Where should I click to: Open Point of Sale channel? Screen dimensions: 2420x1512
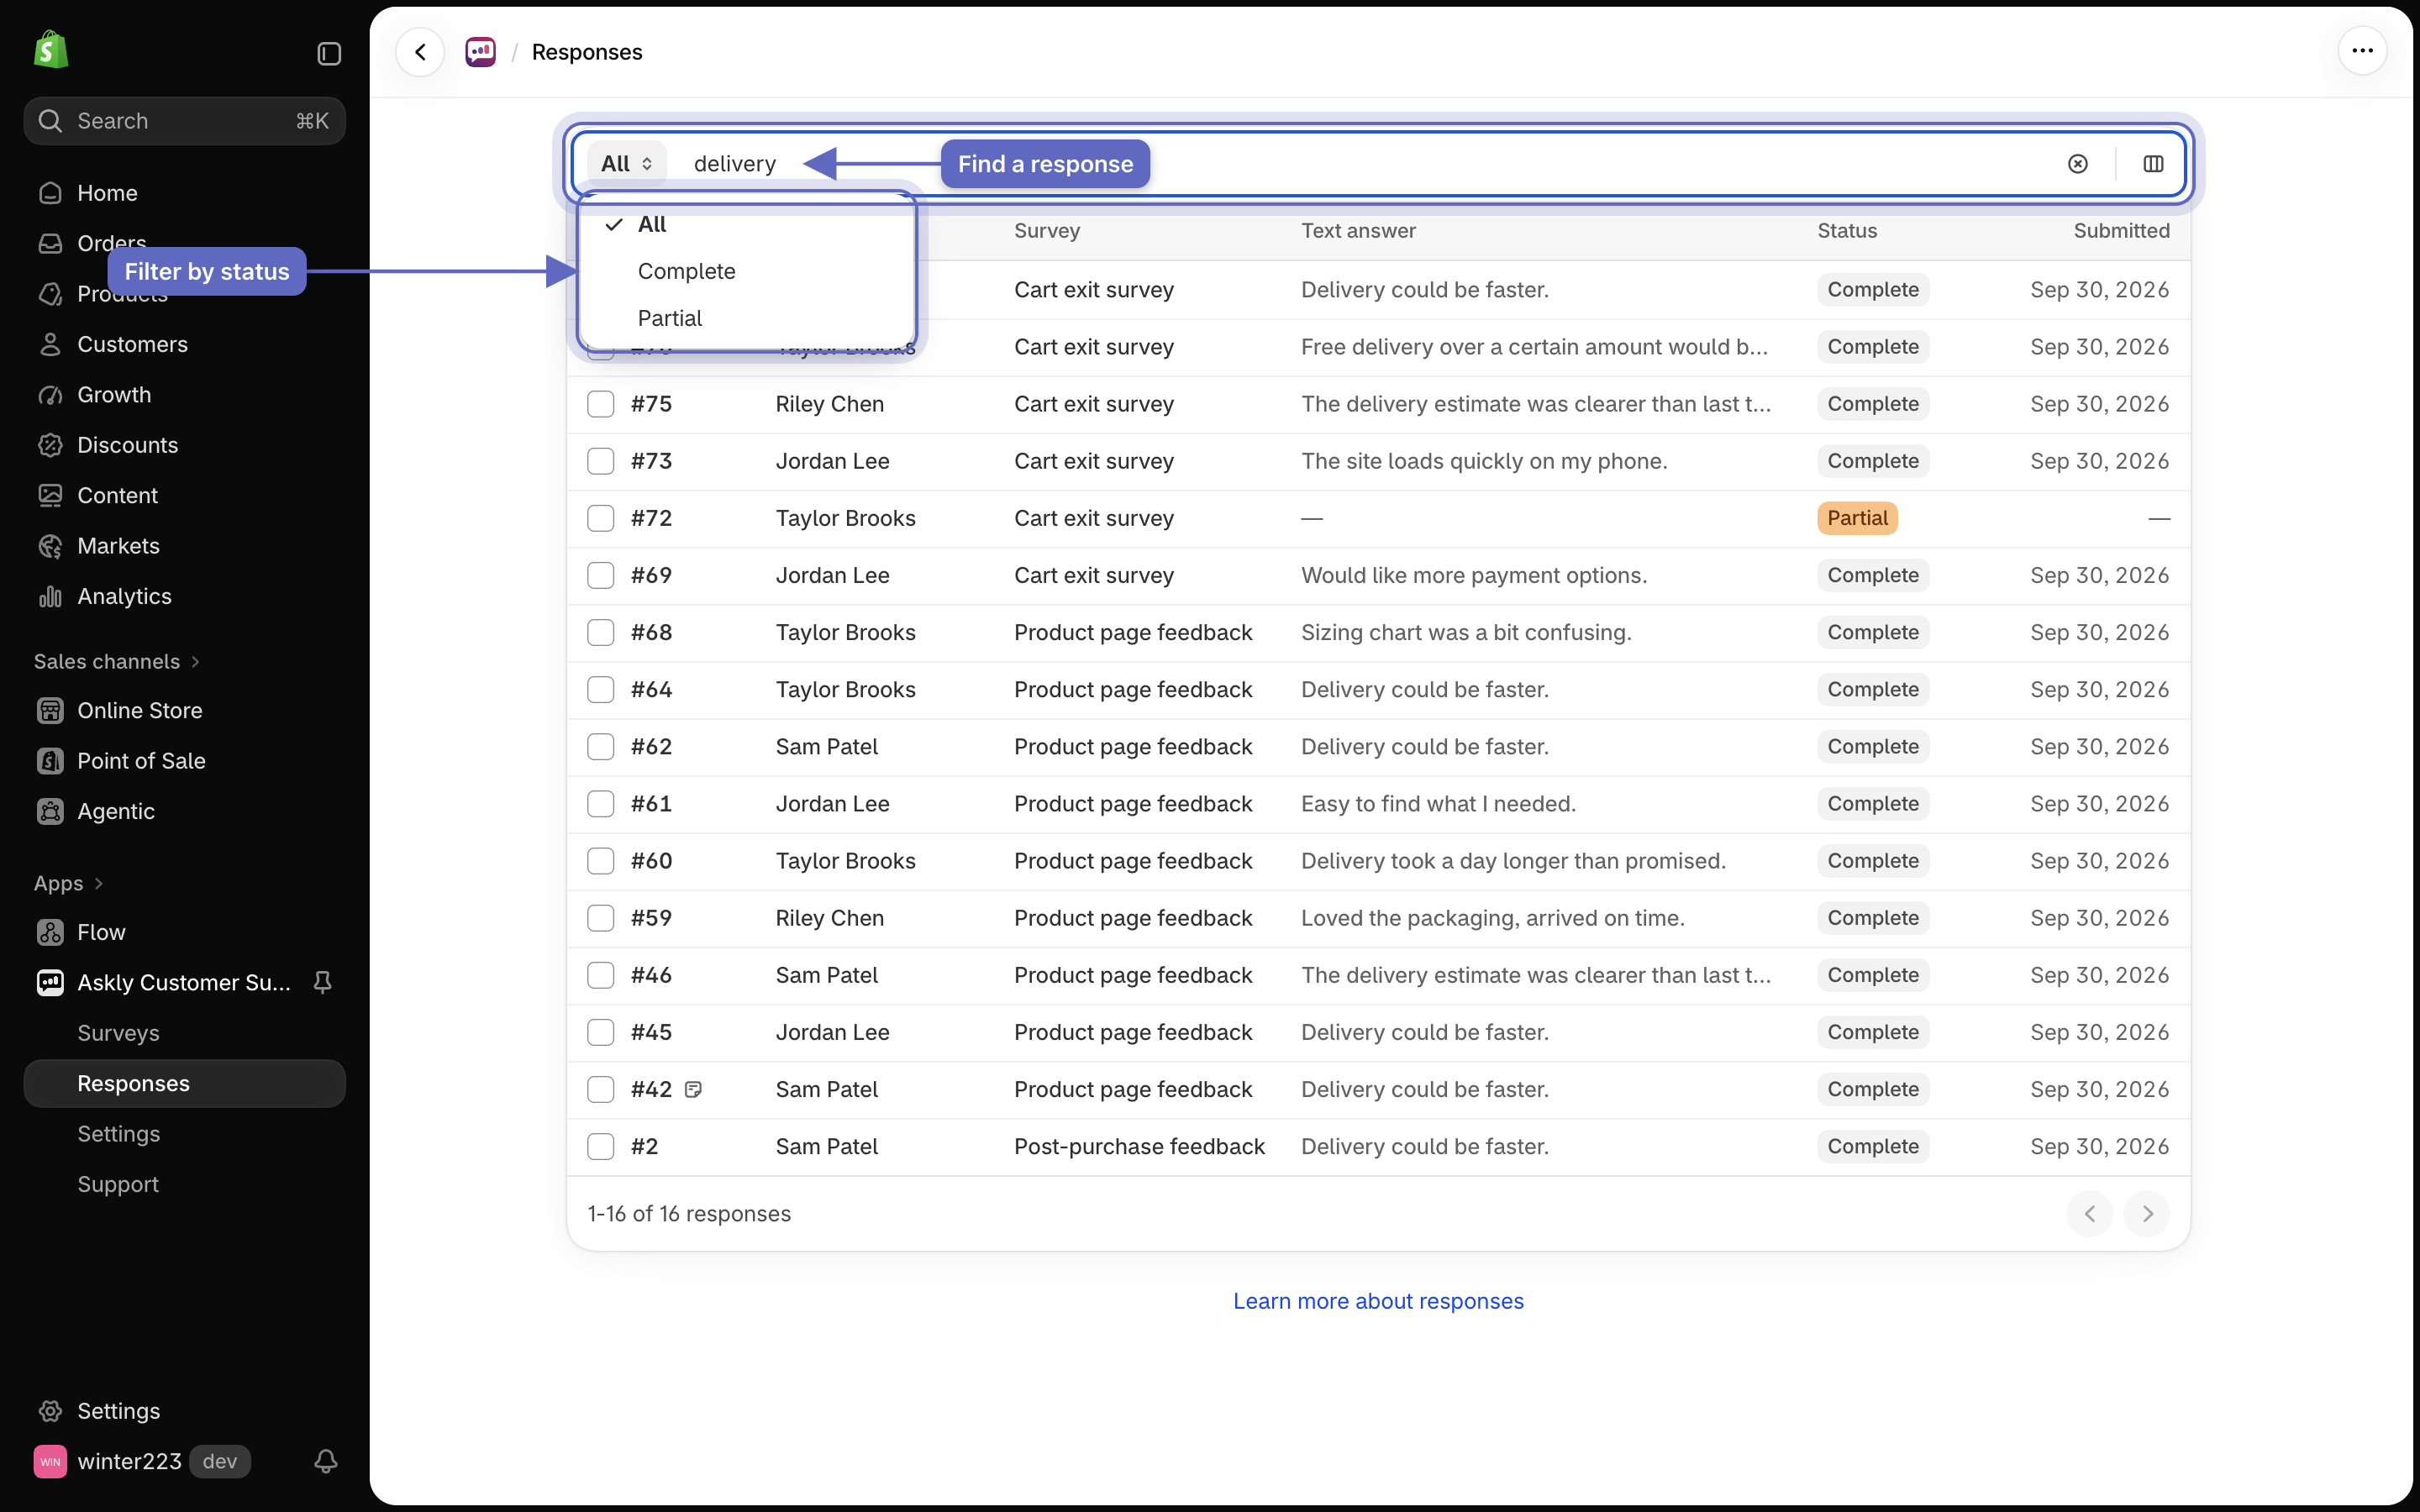click(x=185, y=761)
